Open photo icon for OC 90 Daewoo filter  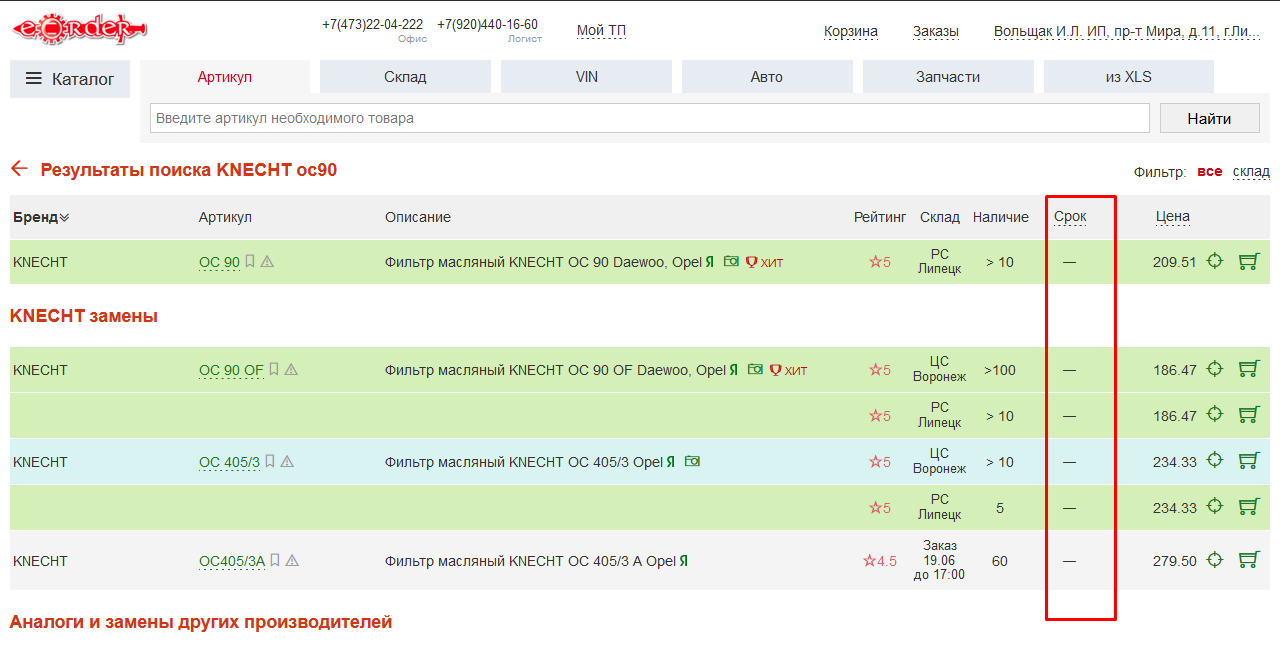(x=731, y=261)
